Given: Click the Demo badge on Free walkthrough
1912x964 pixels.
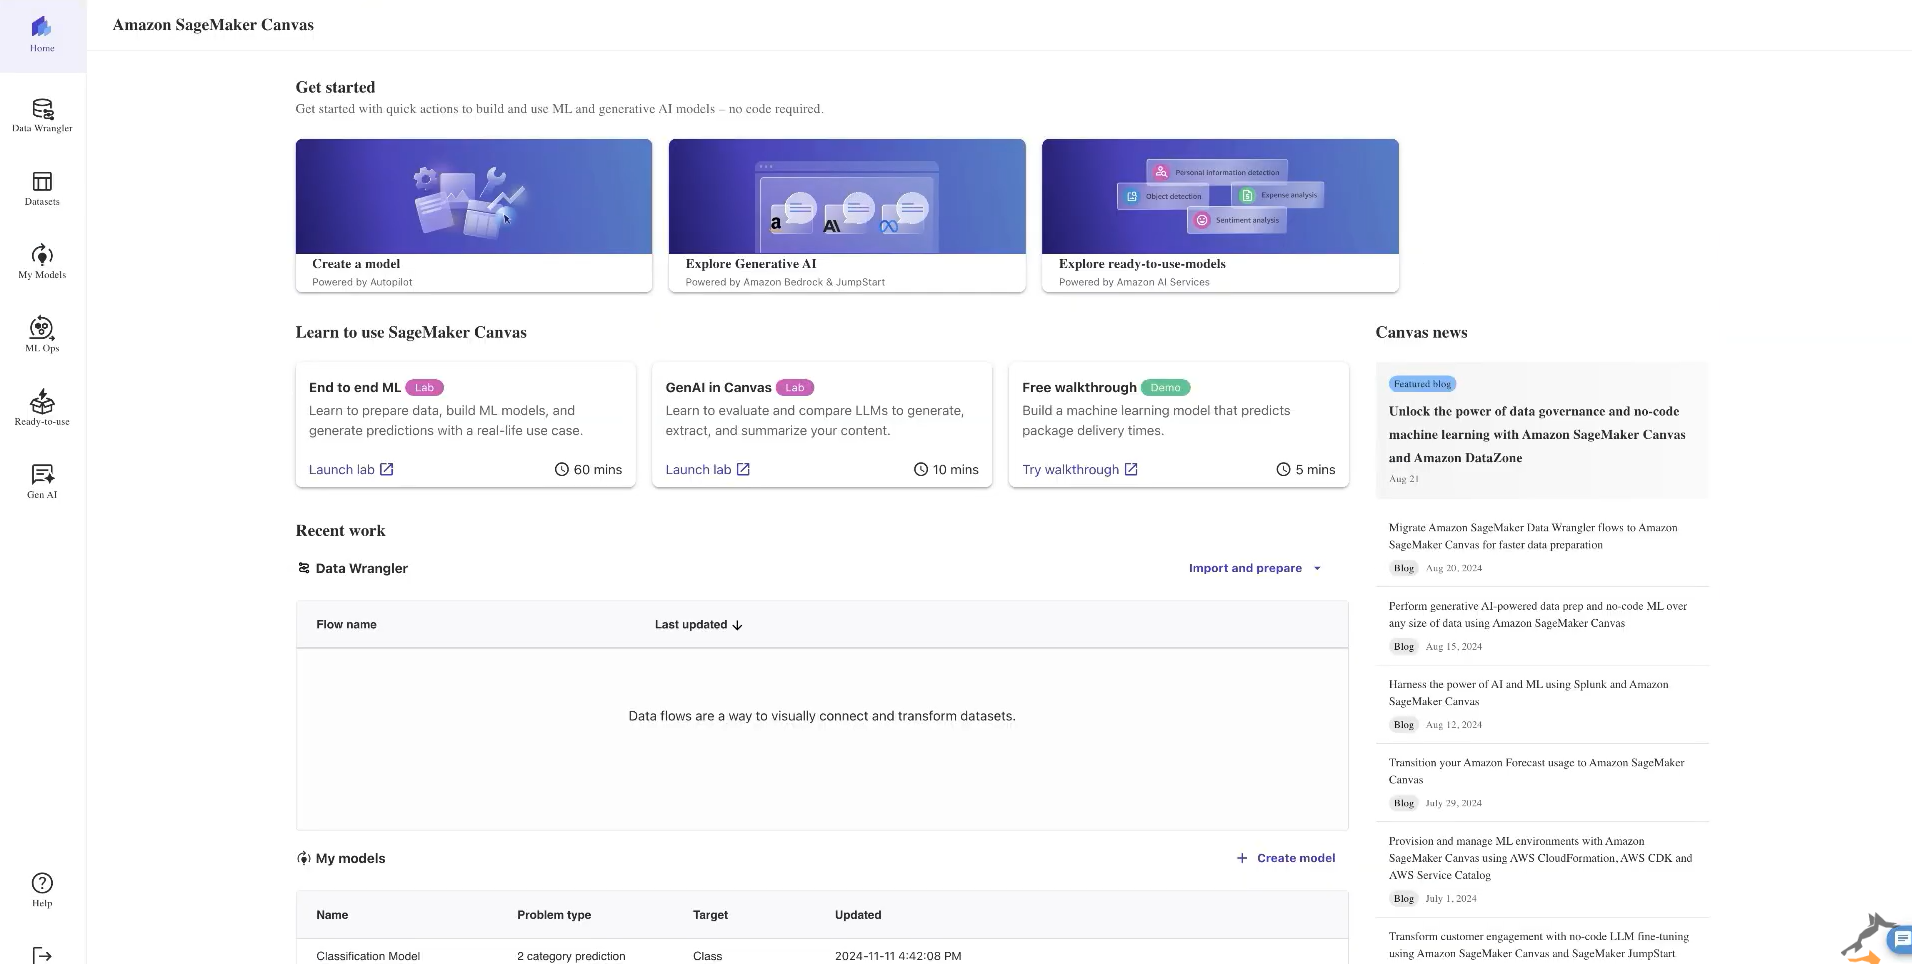Looking at the screenshot, I should [1165, 388].
